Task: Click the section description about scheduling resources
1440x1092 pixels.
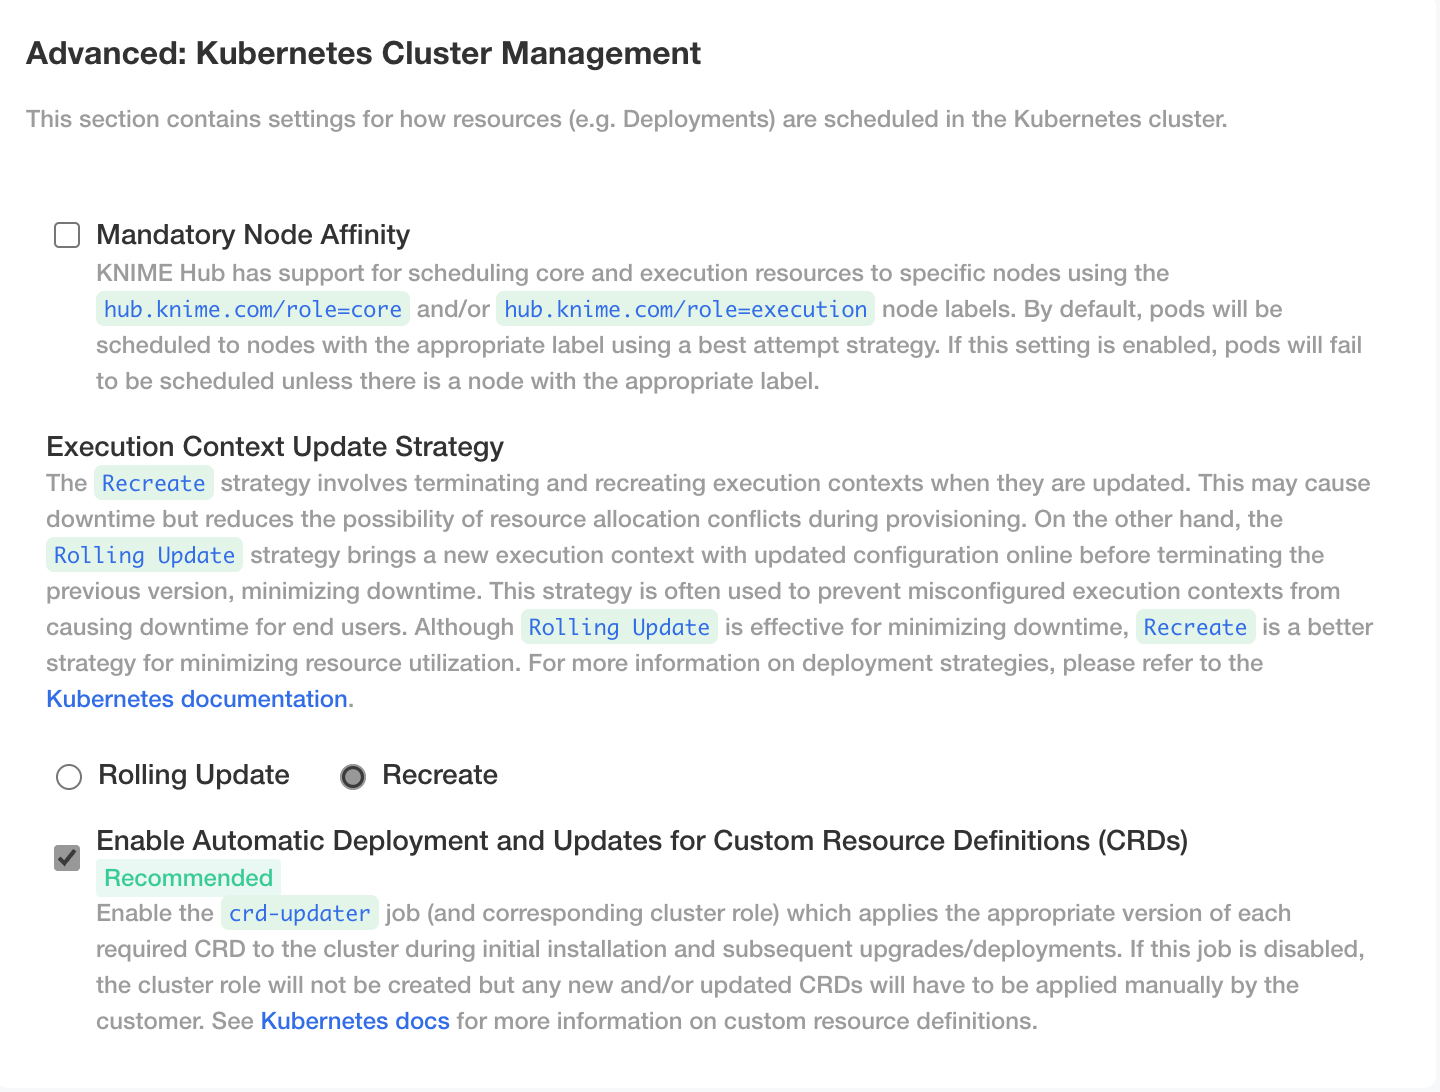Action: coord(626,119)
